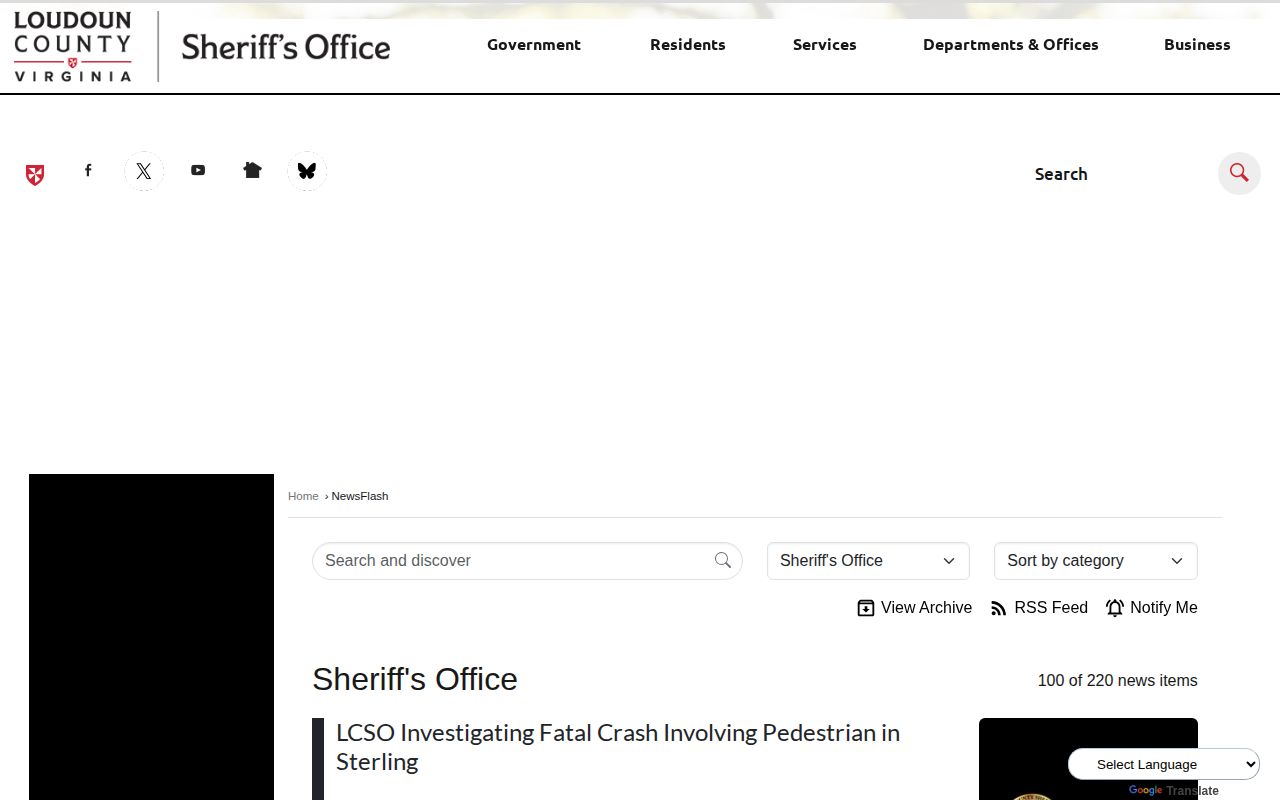The height and width of the screenshot is (800, 1280).
Task: Open the Facebook social icon
Action: tap(88, 171)
